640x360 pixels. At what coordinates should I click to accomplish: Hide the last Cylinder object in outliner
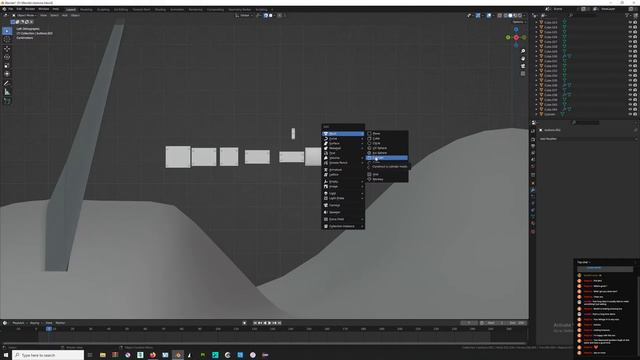(x=630, y=114)
